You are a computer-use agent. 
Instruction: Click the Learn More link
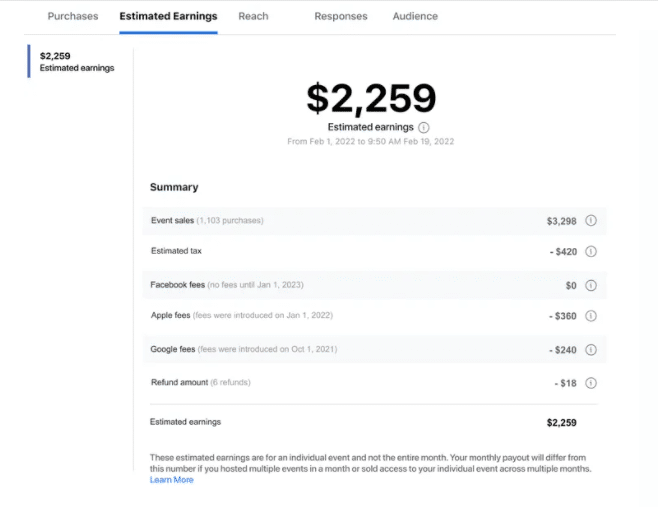[171, 480]
